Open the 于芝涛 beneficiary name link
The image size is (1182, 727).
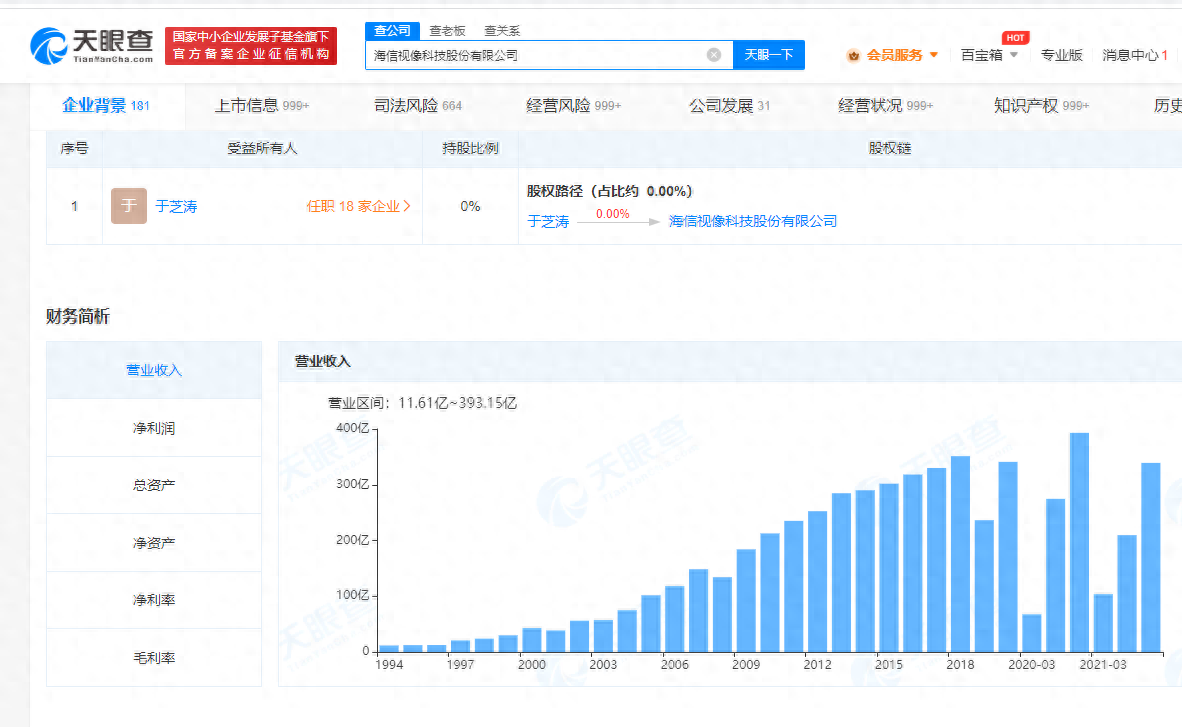177,206
